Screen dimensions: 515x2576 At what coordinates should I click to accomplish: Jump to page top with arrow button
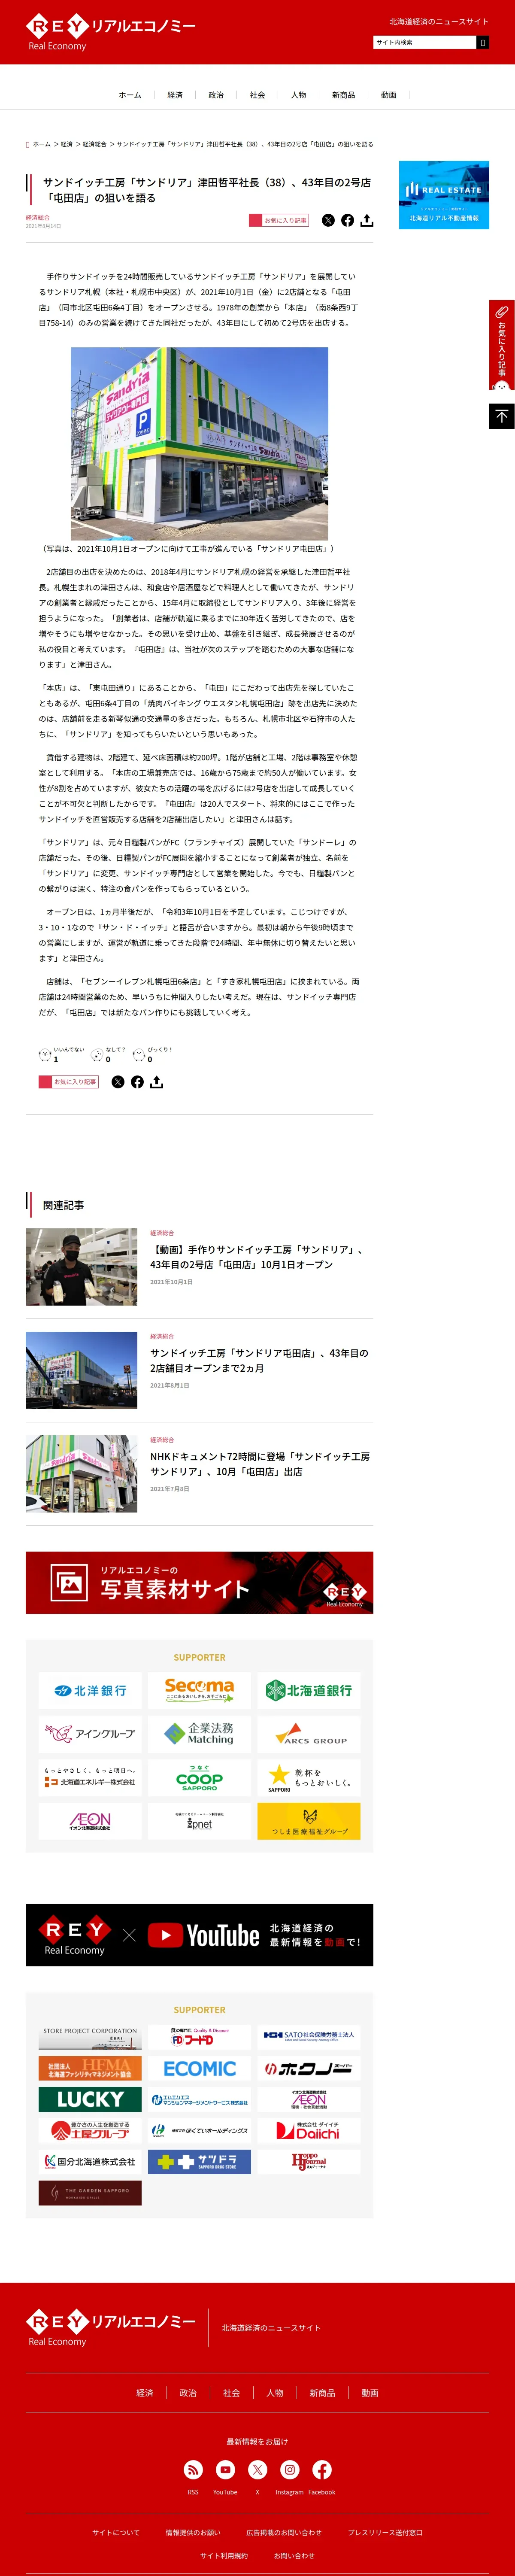pyautogui.click(x=502, y=416)
